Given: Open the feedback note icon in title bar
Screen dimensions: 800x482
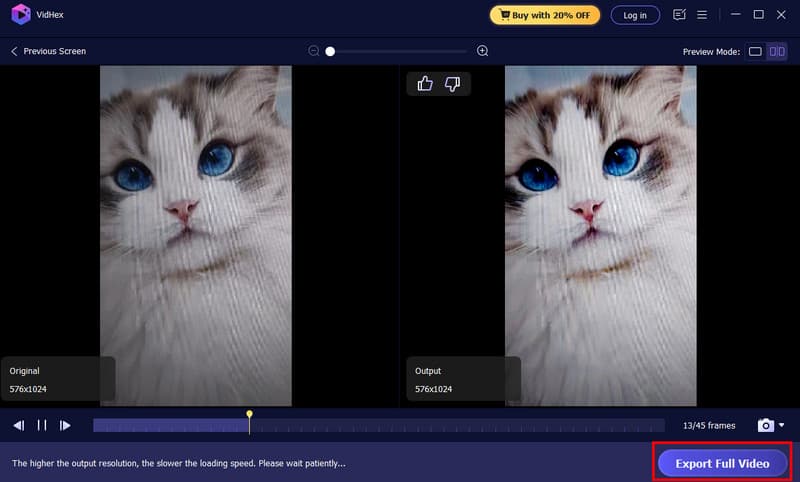Looking at the screenshot, I should [680, 15].
